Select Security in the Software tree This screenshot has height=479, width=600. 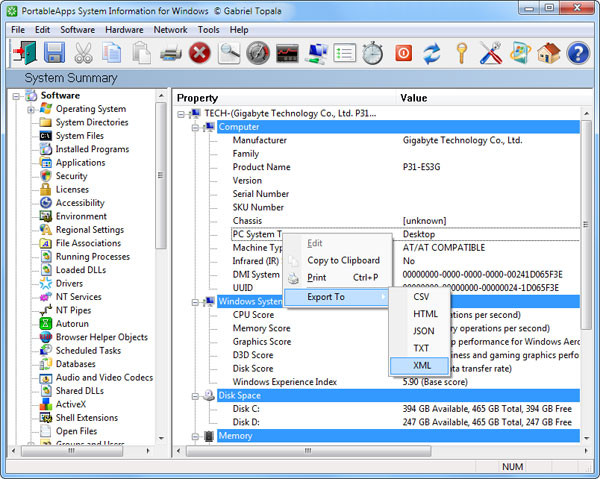point(72,176)
